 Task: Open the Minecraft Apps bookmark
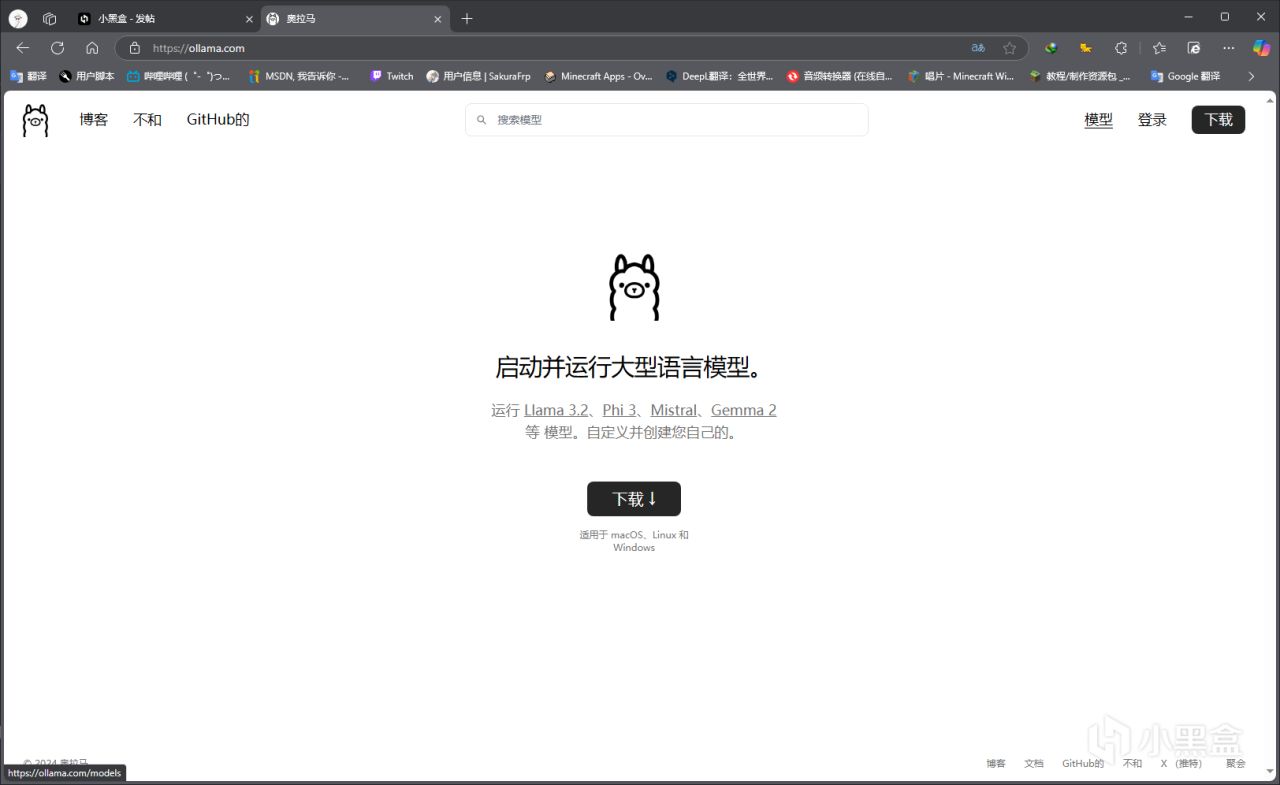598,76
